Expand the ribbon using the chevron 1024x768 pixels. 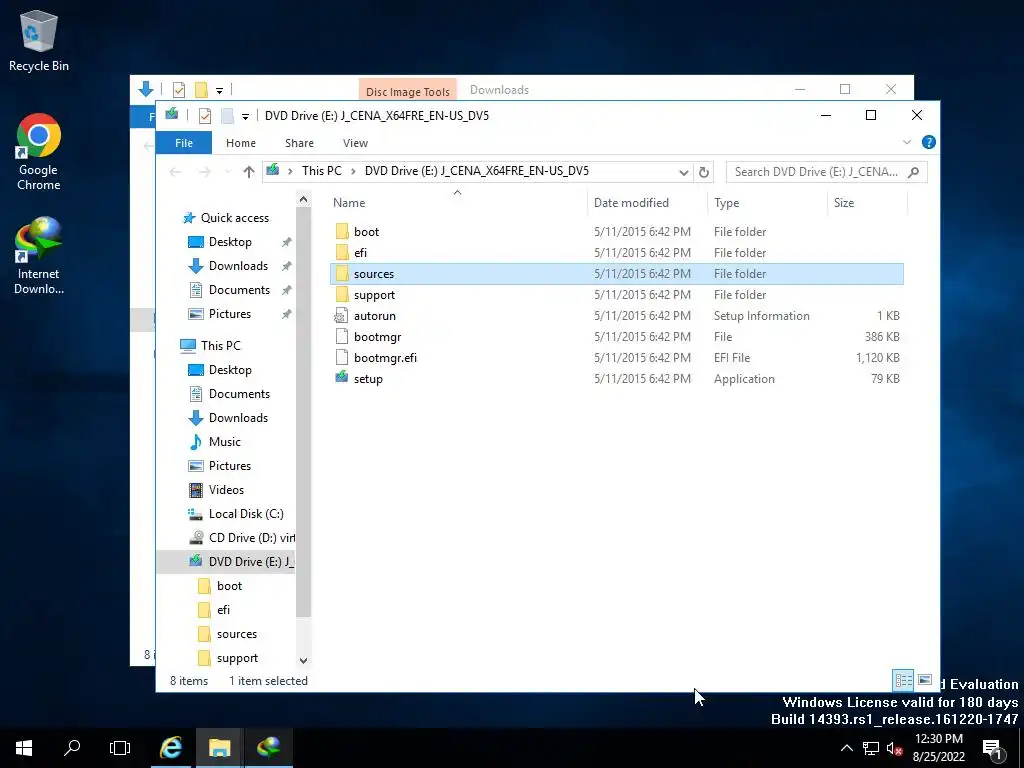point(906,142)
